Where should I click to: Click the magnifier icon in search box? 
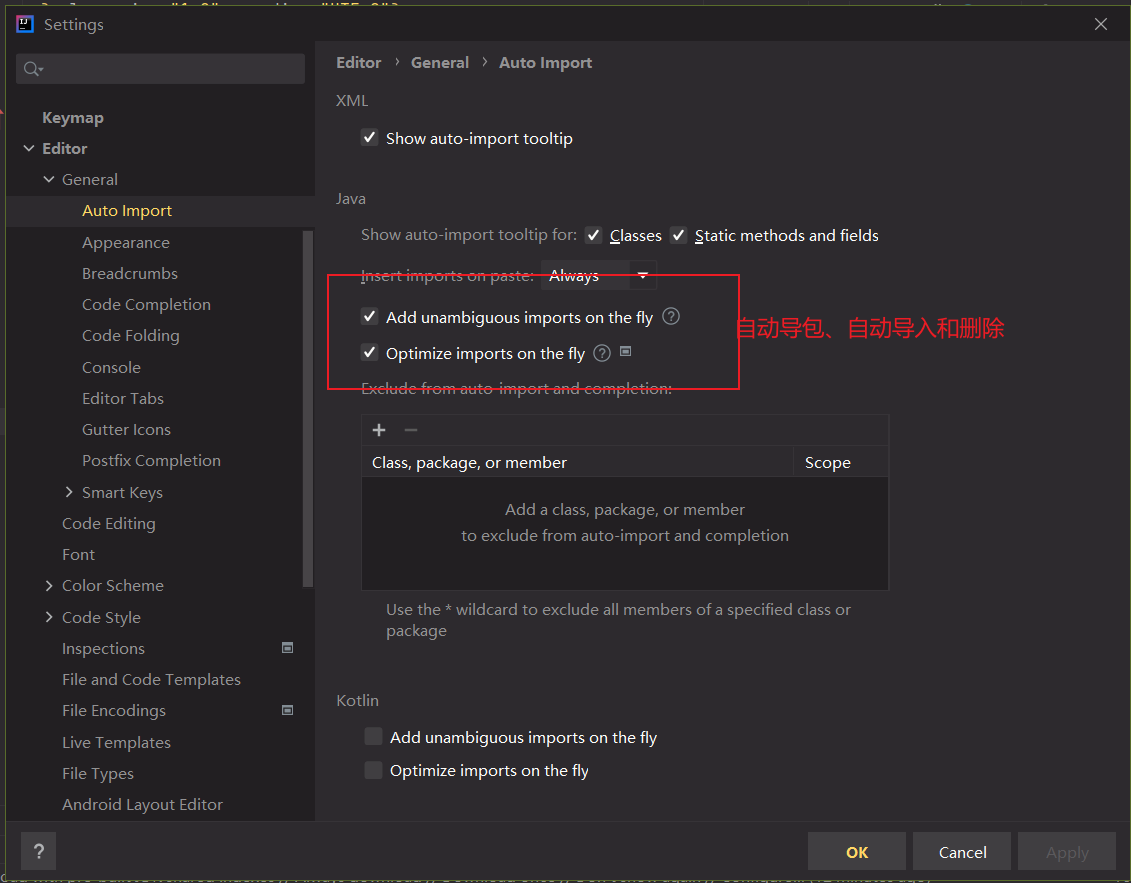[30, 68]
